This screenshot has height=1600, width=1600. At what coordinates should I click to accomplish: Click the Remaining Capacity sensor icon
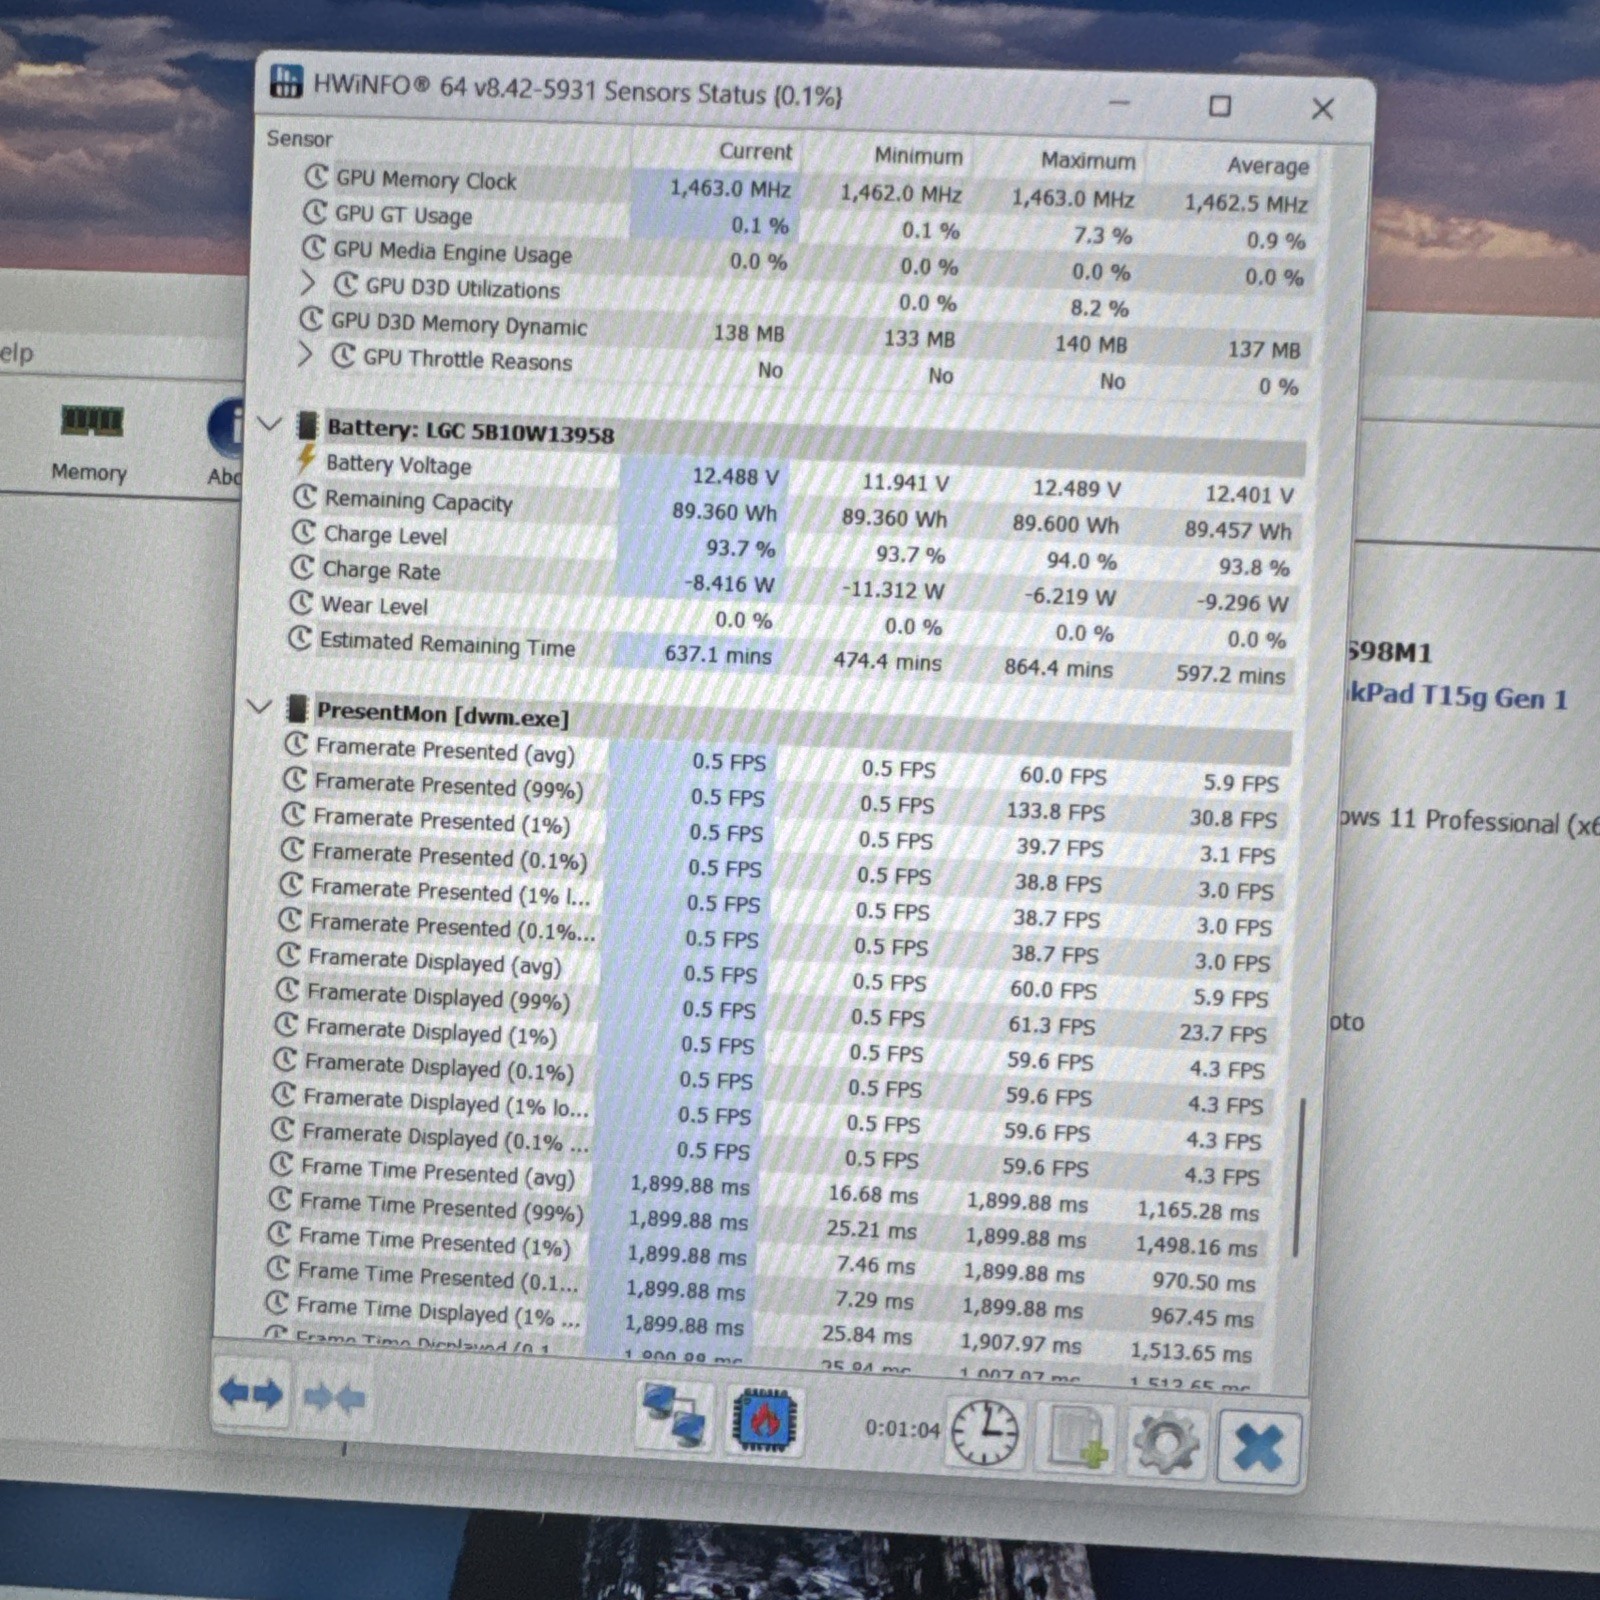(x=305, y=497)
